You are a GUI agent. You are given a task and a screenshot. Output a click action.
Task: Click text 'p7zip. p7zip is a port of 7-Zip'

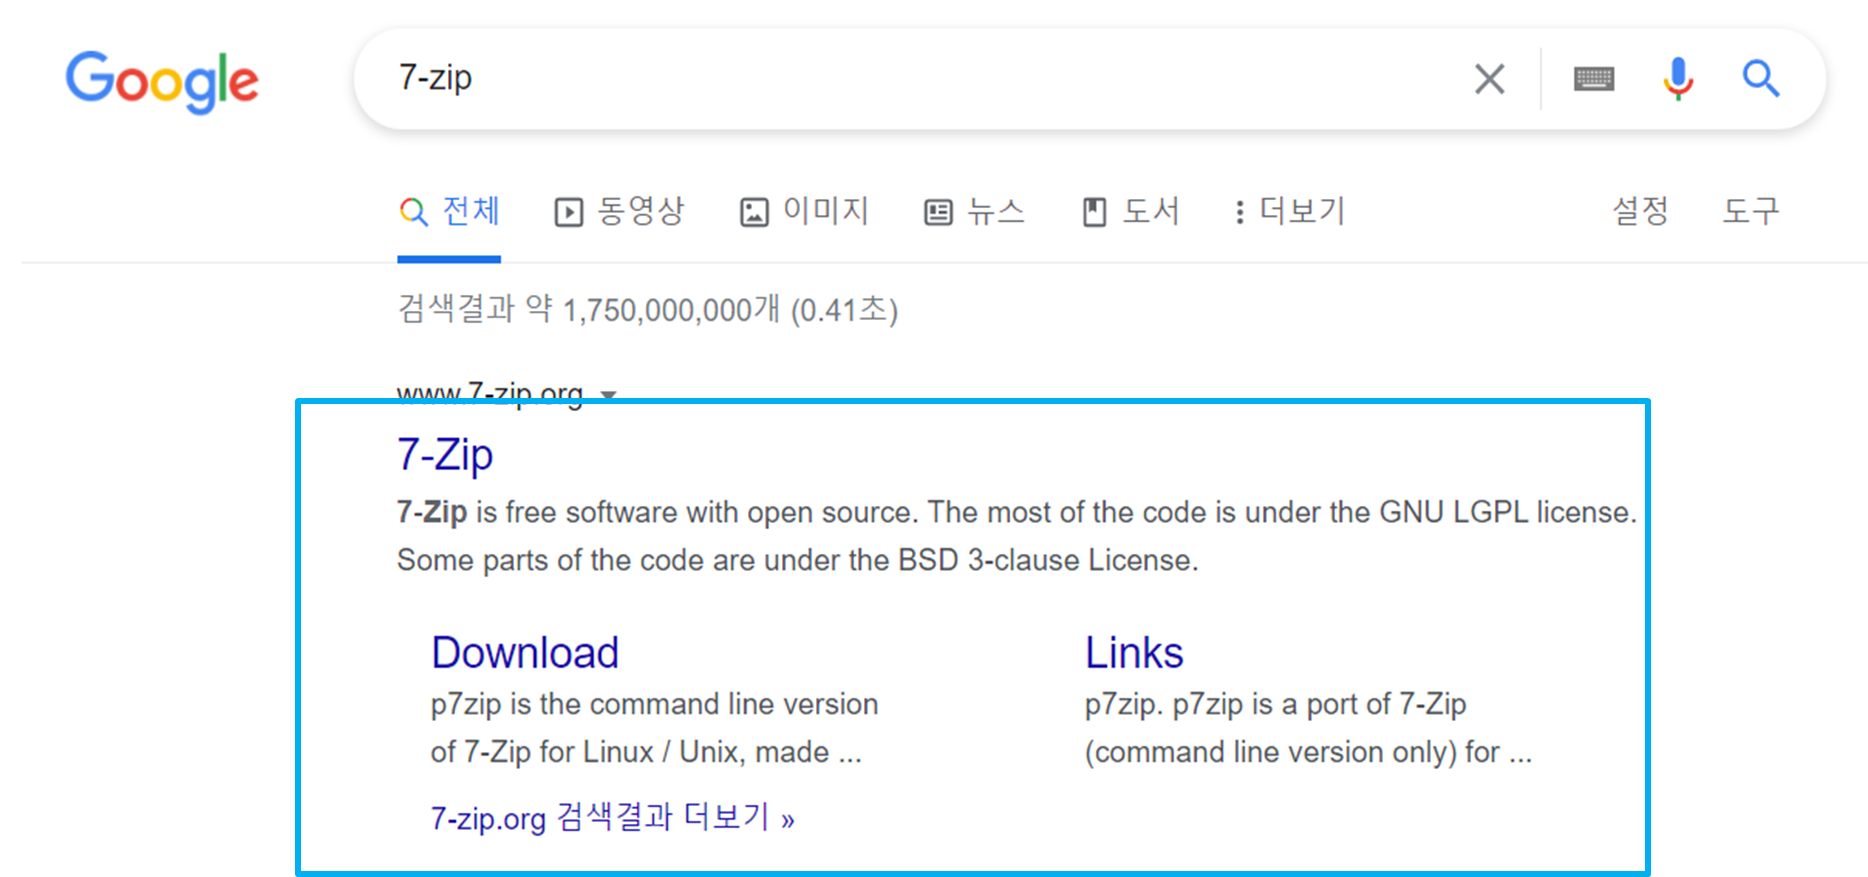tap(1275, 705)
